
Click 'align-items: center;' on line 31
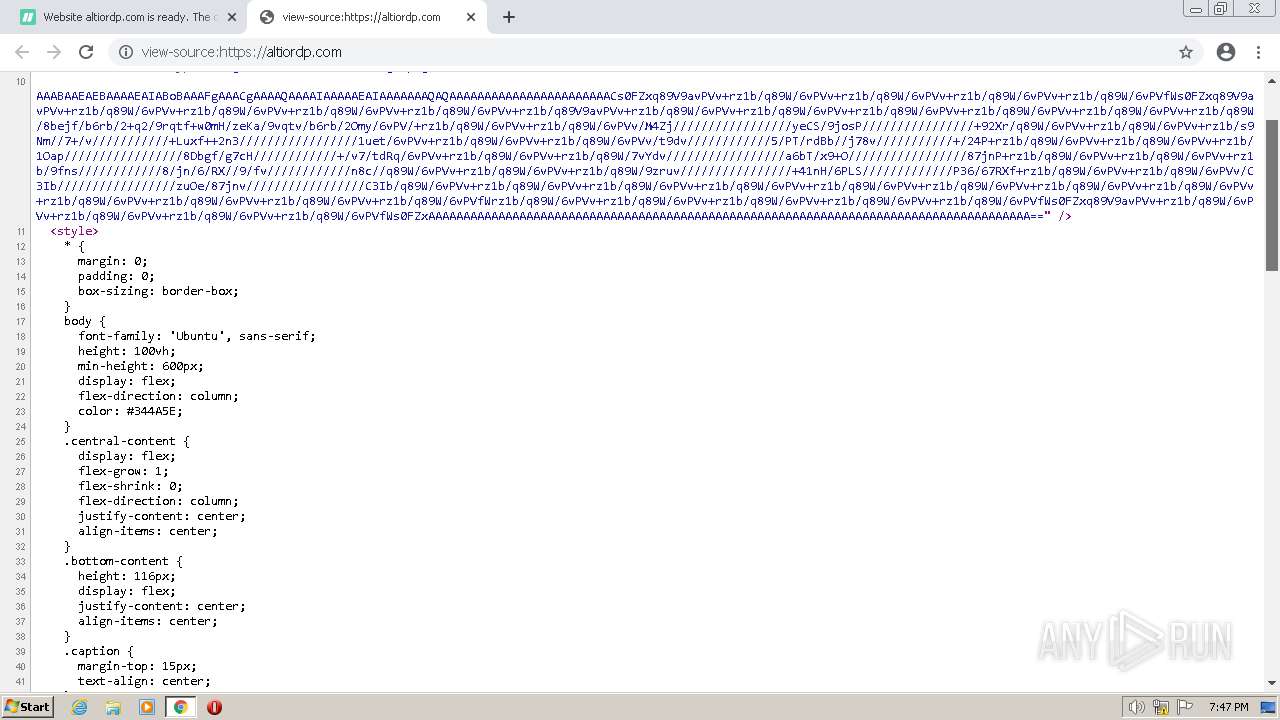point(147,531)
